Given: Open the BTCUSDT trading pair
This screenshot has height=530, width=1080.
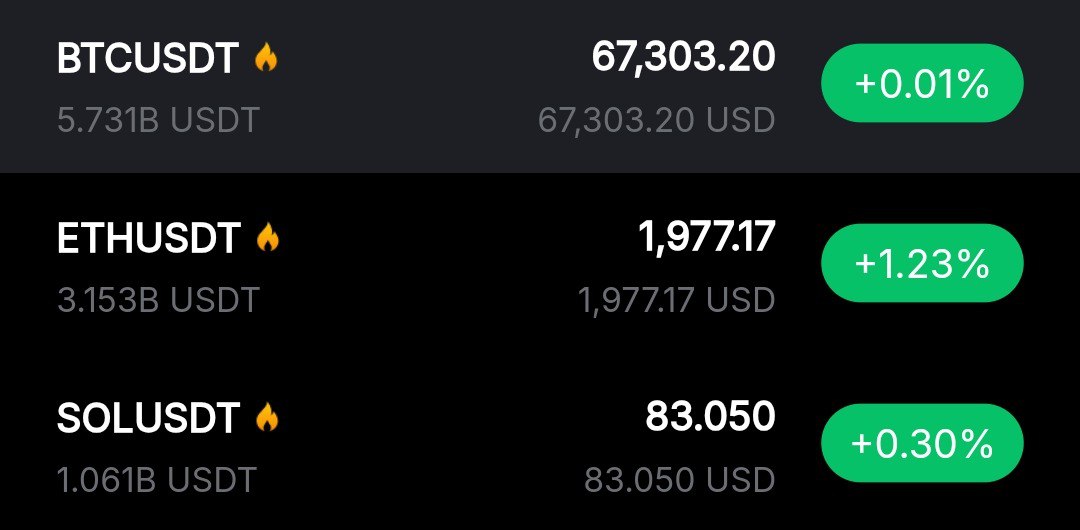Looking at the screenshot, I should coord(148,60).
